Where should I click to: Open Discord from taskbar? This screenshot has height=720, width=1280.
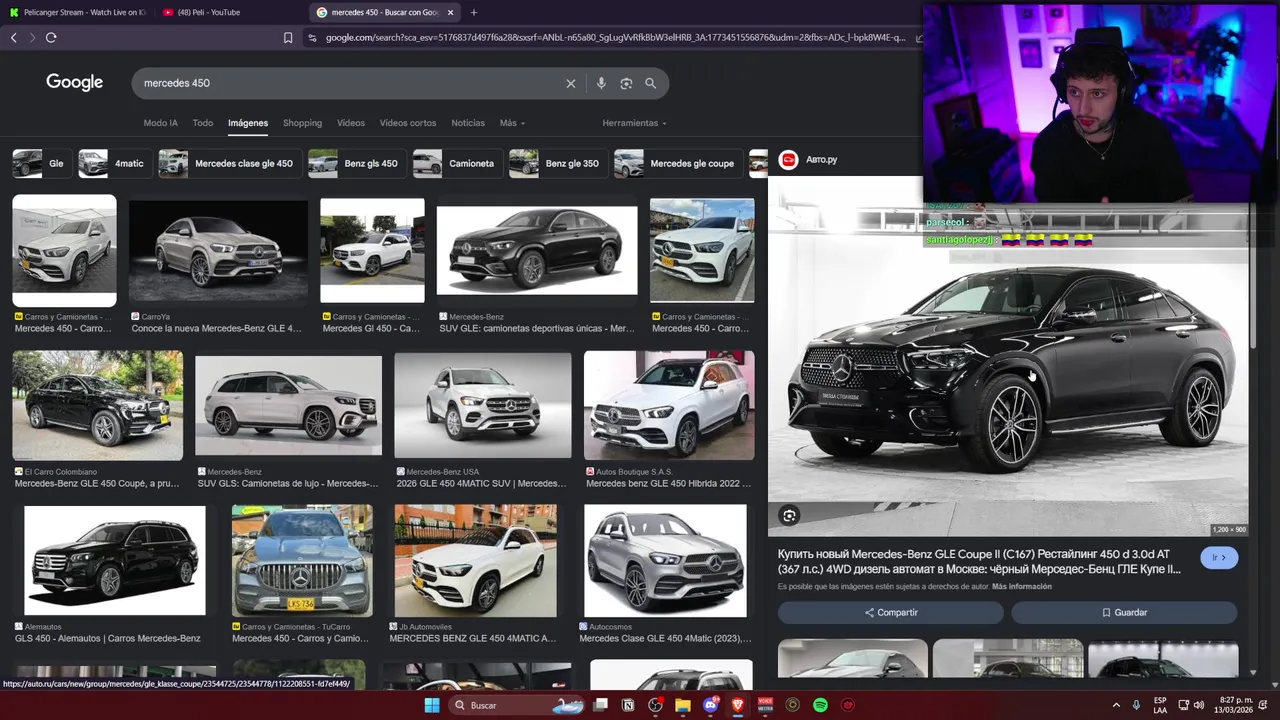point(711,705)
